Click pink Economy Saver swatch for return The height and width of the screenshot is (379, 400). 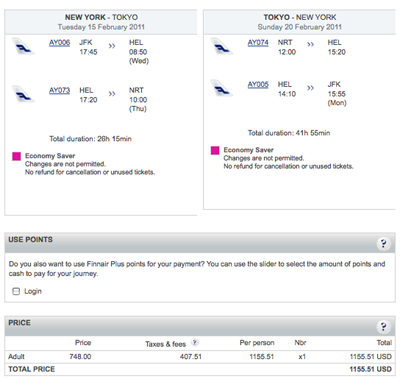[x=215, y=150]
